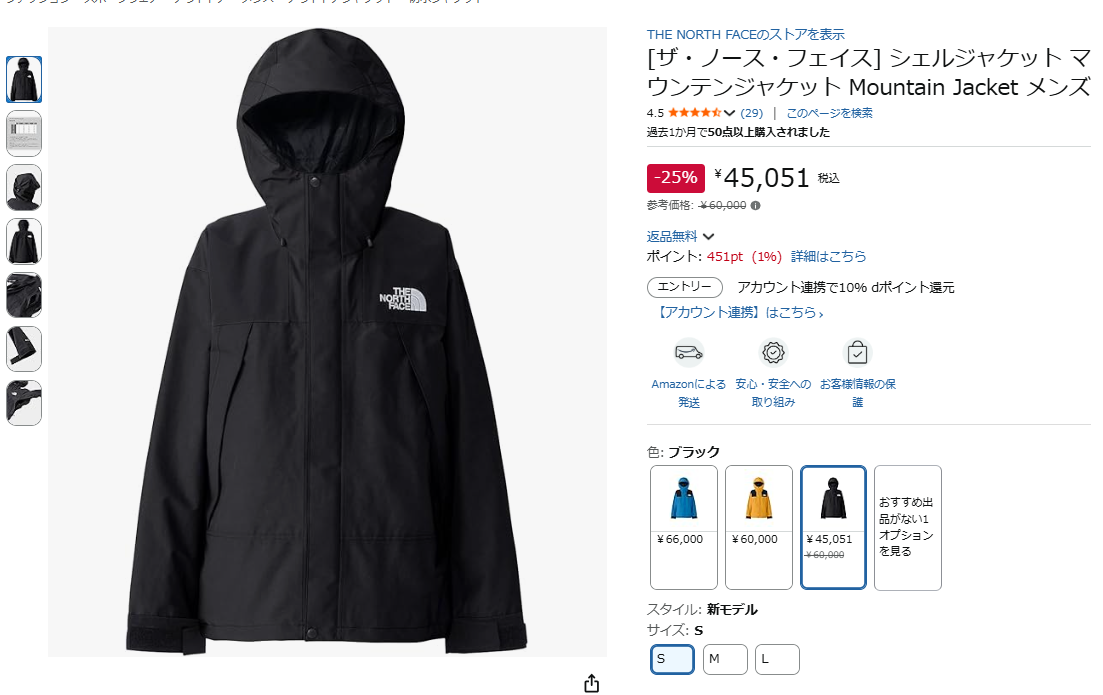
Task: Select the yellow jacket color swatch
Action: (758, 527)
